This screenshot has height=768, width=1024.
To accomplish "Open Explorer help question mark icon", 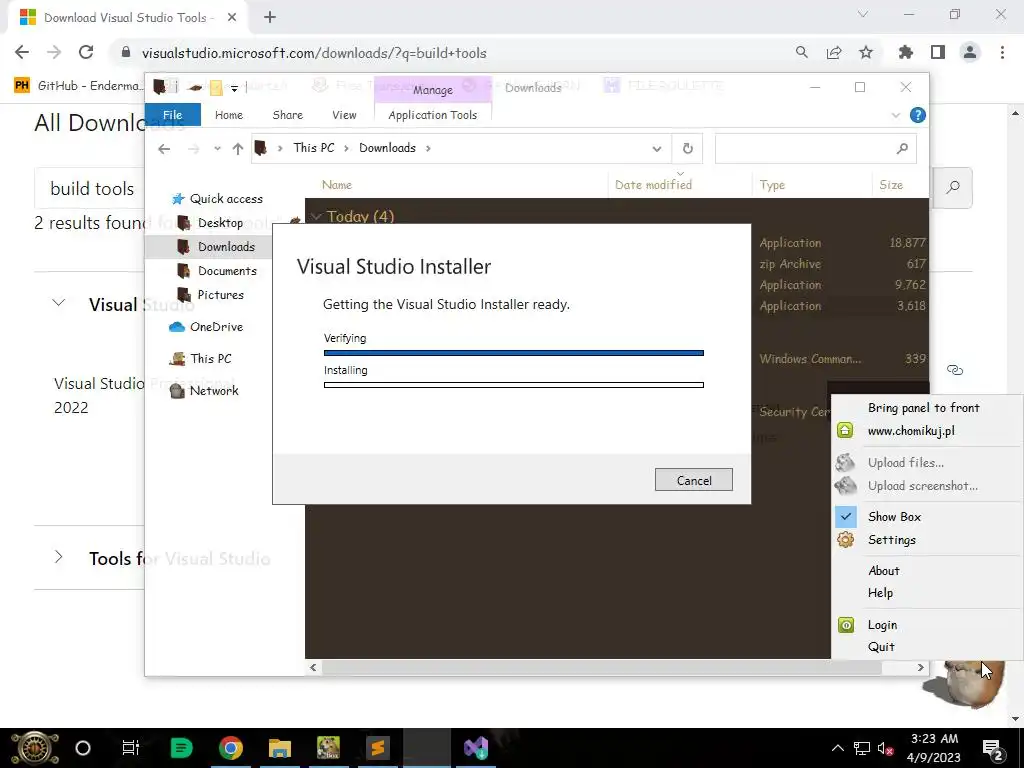I will coord(917,116).
